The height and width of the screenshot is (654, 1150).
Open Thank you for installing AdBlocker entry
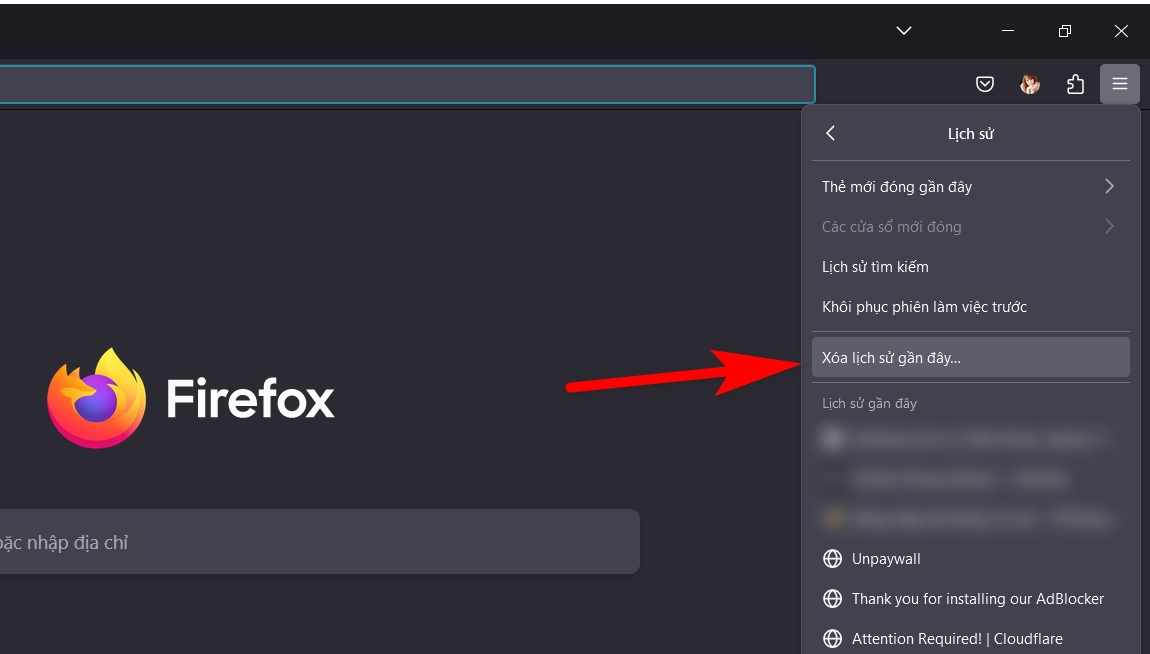970,599
